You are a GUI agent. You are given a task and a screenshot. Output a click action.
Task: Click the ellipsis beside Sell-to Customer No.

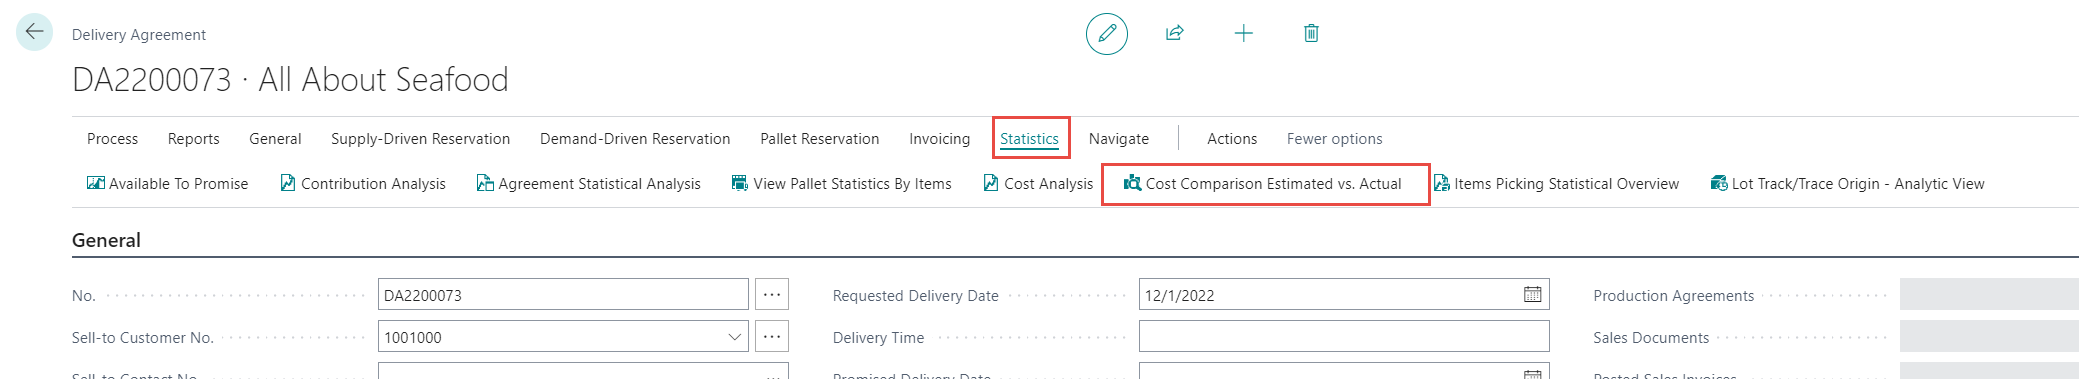(x=771, y=337)
